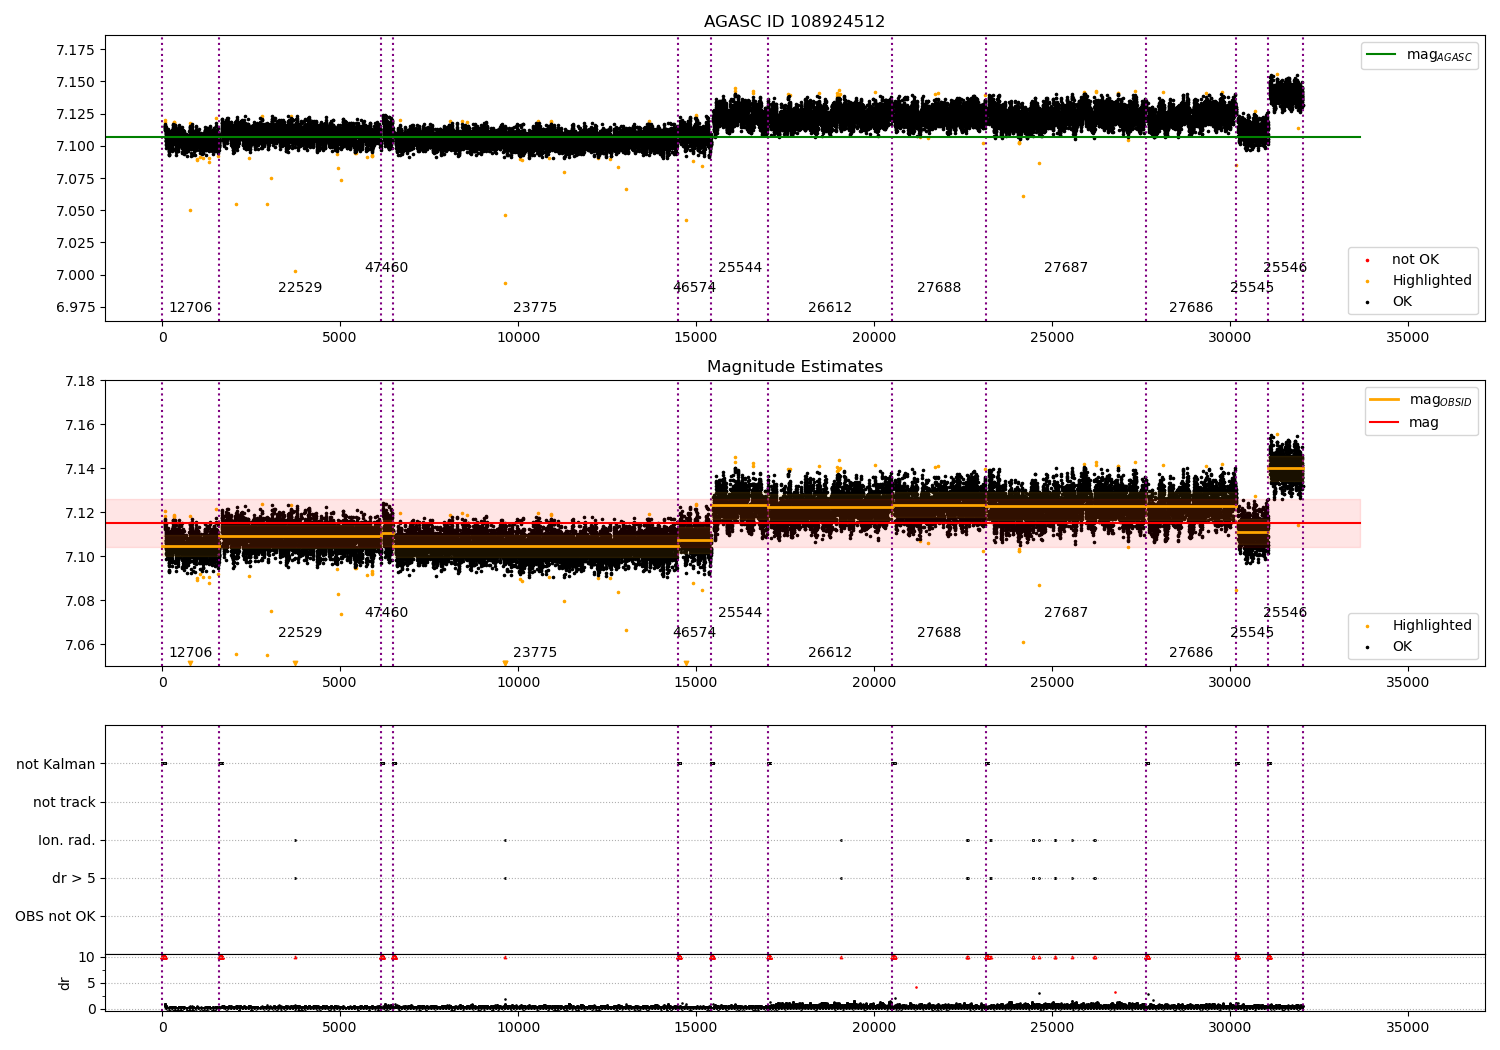Click obsid label 25544 in the AGASC ID plot
This screenshot has width=1500, height=1050.
(x=740, y=268)
